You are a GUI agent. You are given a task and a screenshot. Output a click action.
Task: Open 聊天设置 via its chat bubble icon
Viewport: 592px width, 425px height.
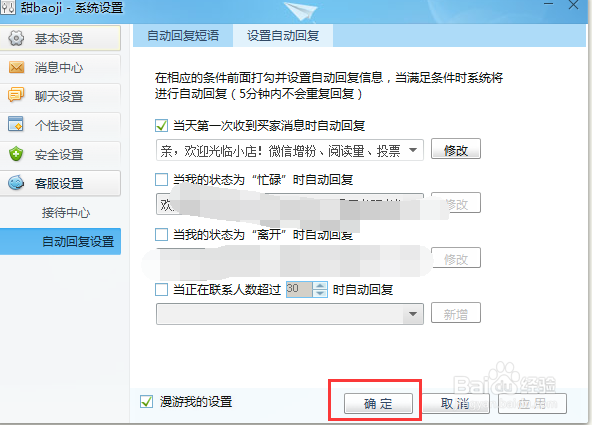(x=16, y=95)
